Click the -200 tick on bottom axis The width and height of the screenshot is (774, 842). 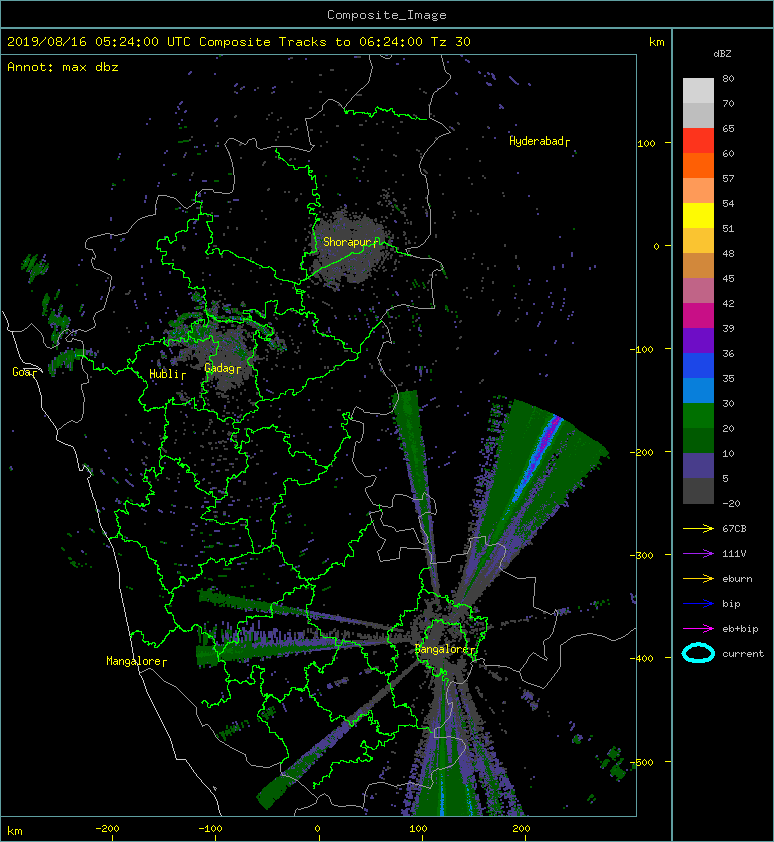(107, 829)
